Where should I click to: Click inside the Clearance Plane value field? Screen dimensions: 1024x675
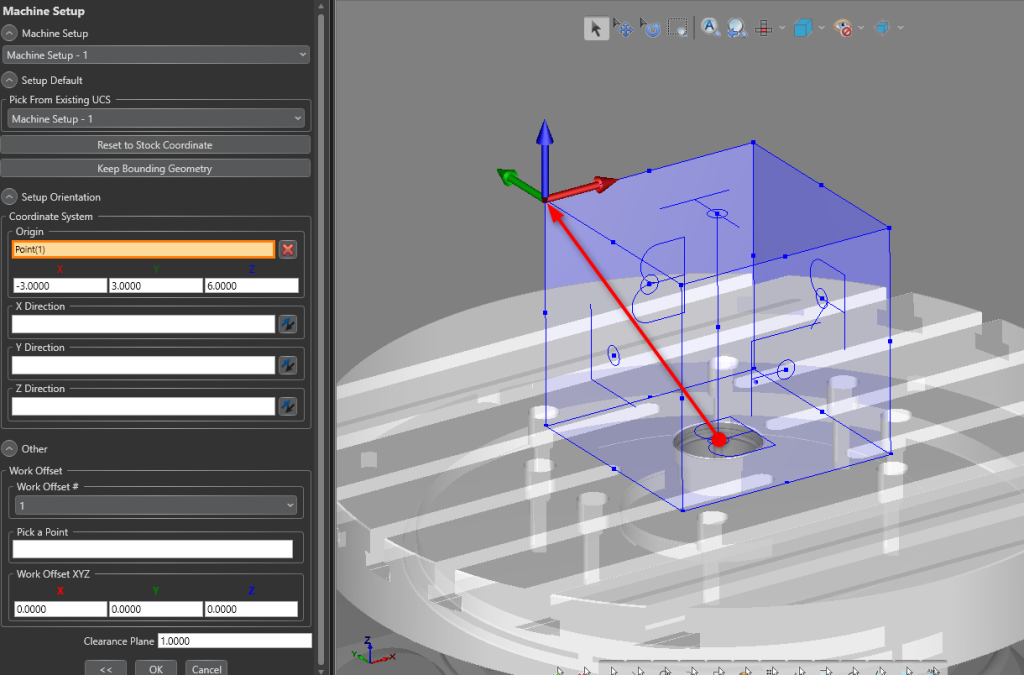click(235, 640)
